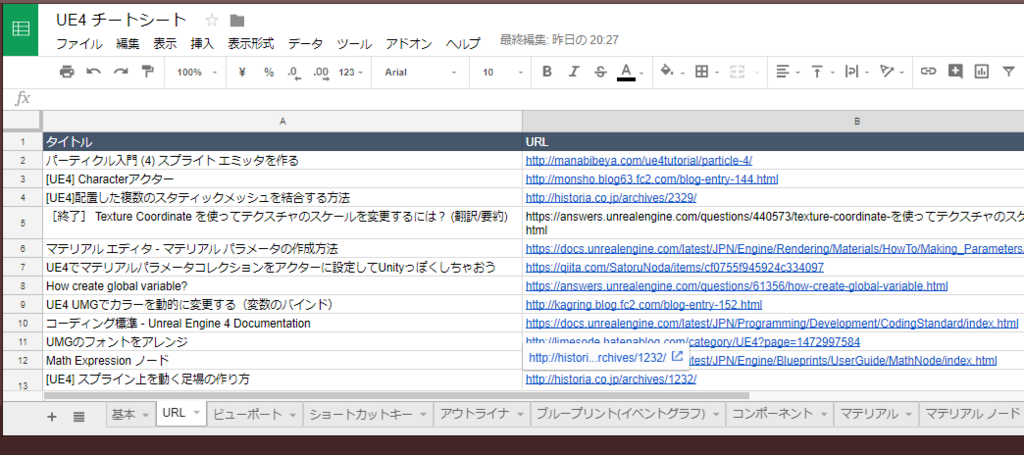This screenshot has height=455, width=1024.
Task: Open the URL tab dropdown arrow
Action: click(x=196, y=413)
